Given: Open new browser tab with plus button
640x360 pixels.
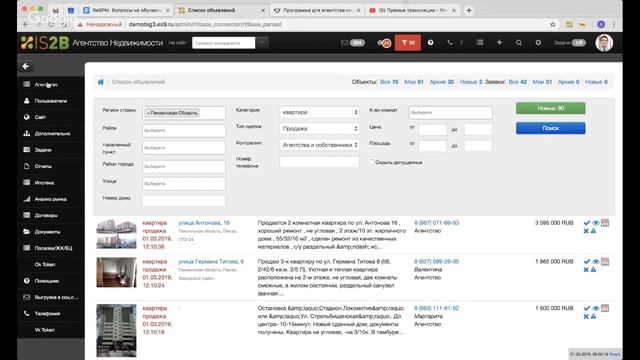Looking at the screenshot, I should [x=469, y=10].
